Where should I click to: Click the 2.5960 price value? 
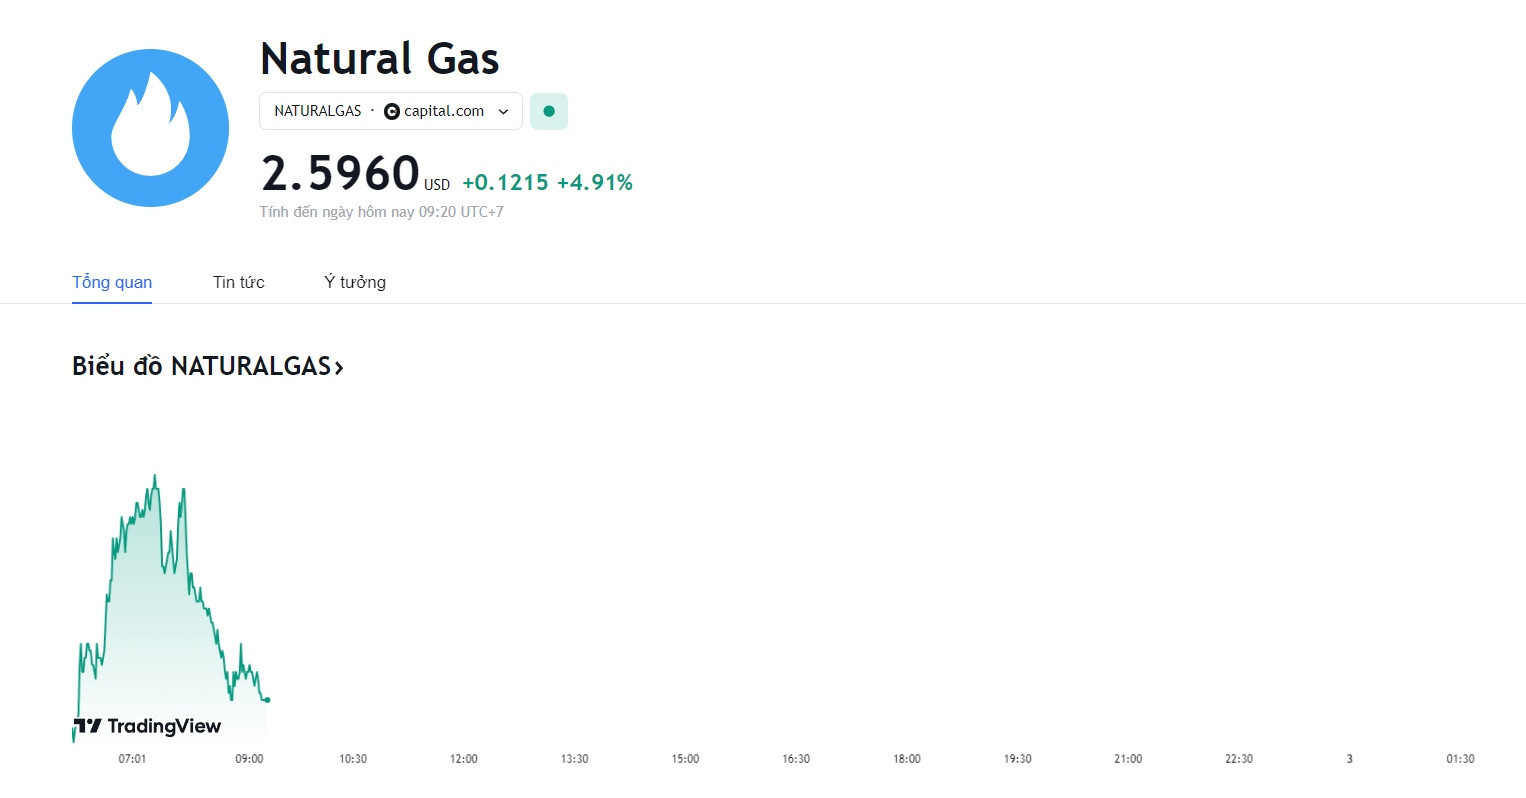[340, 173]
